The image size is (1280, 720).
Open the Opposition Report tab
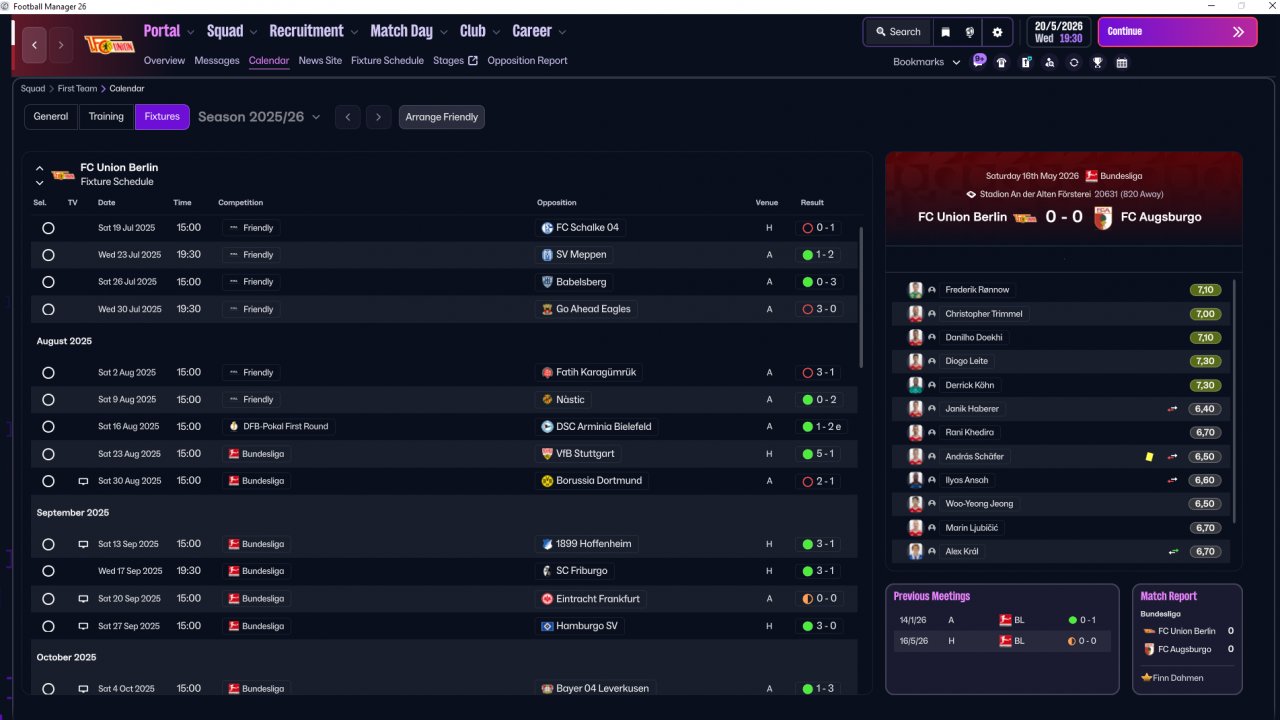tap(527, 61)
